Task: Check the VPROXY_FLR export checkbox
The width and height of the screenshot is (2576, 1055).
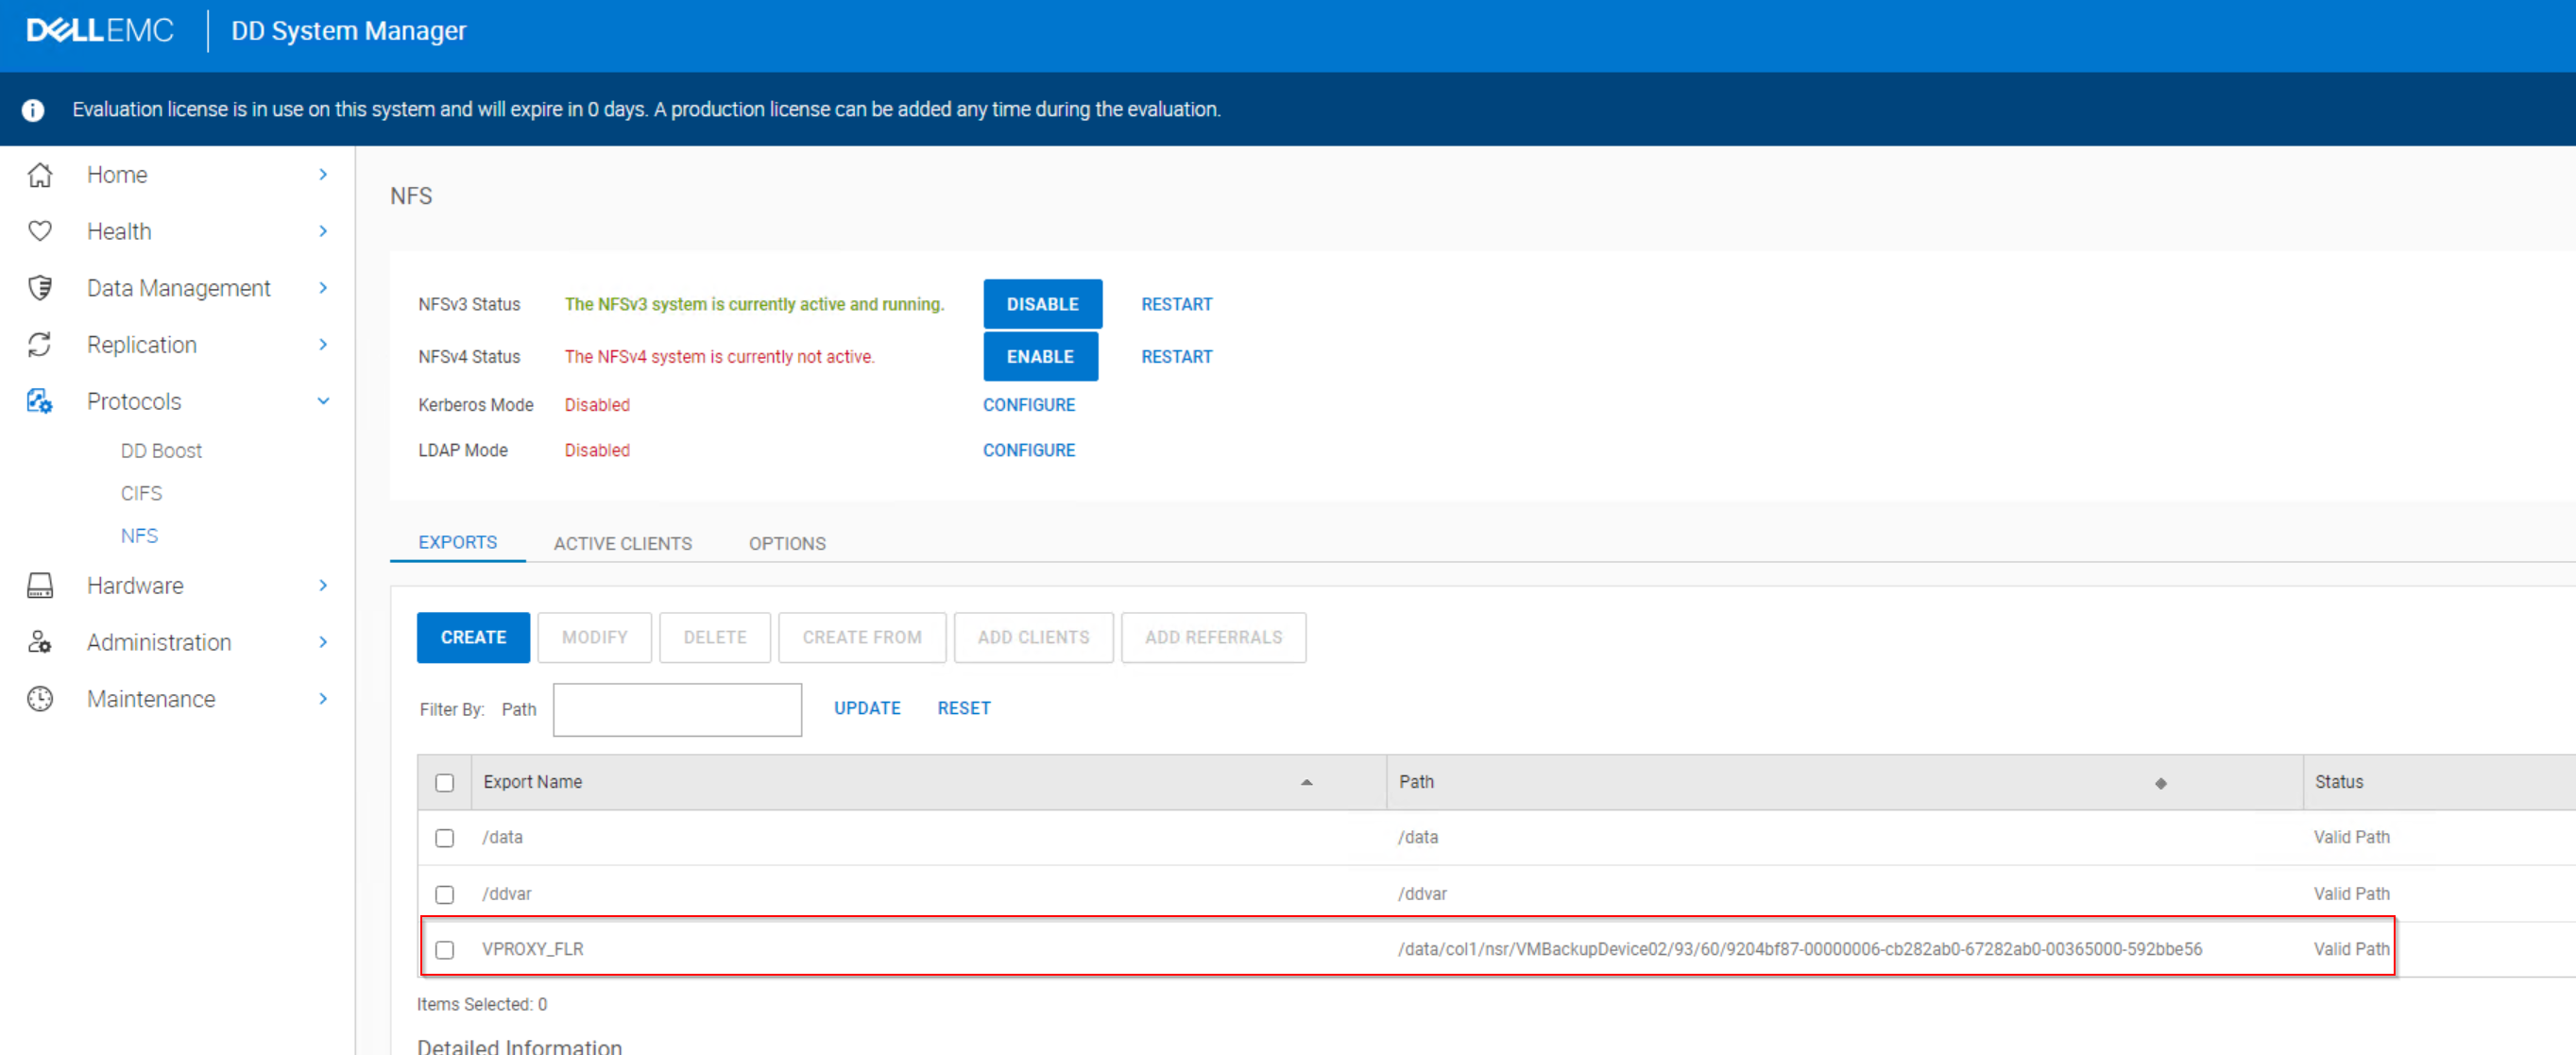Action: pyautogui.click(x=445, y=950)
